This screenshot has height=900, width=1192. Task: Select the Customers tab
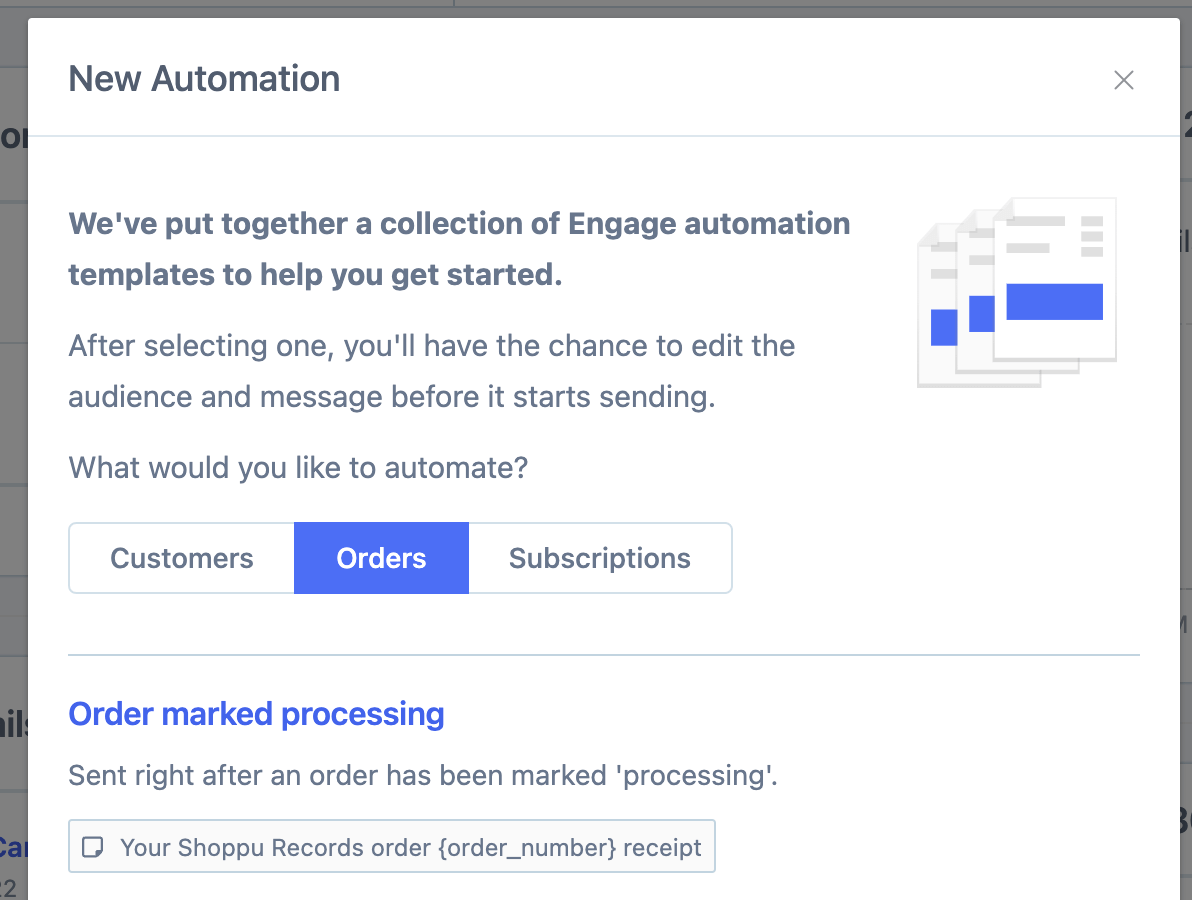click(x=180, y=558)
